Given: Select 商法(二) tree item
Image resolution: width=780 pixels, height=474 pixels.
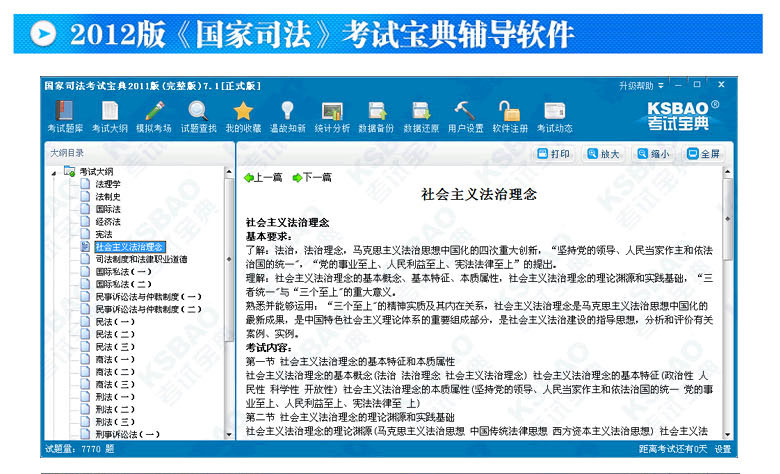Looking at the screenshot, I should point(115,372).
